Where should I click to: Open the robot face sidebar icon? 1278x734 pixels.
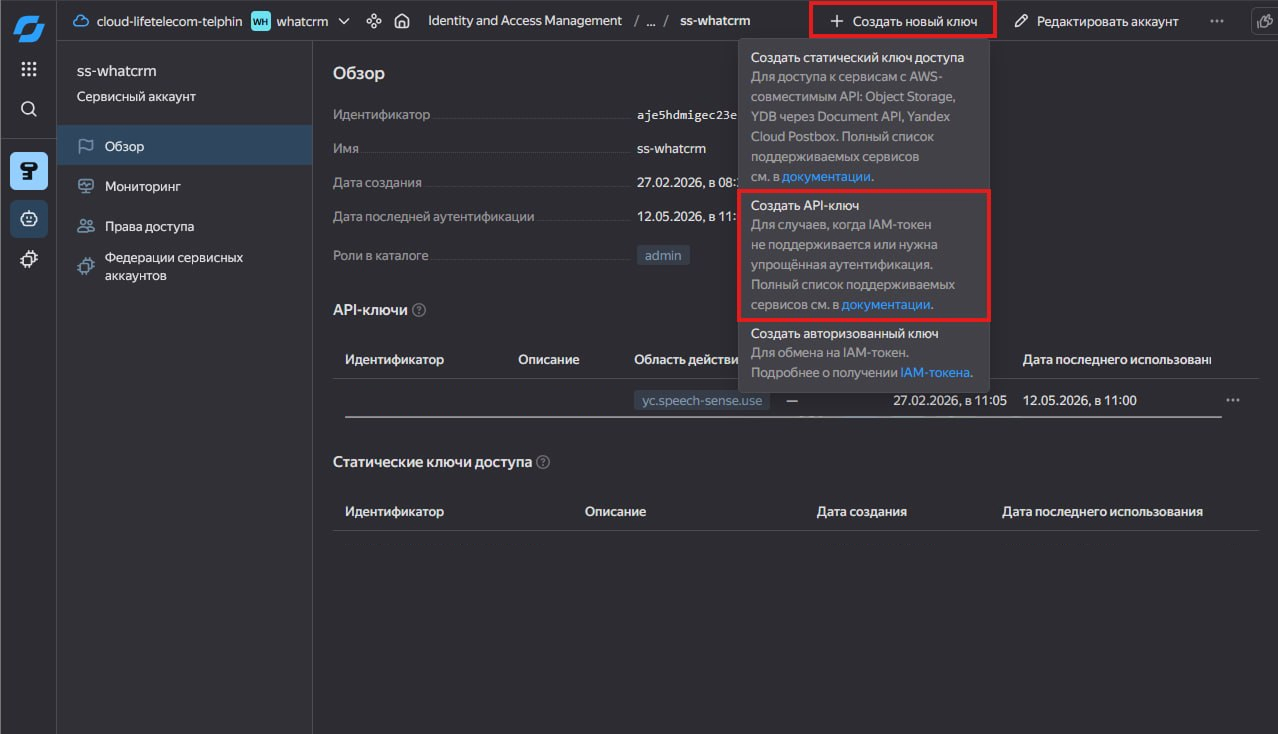point(28,218)
